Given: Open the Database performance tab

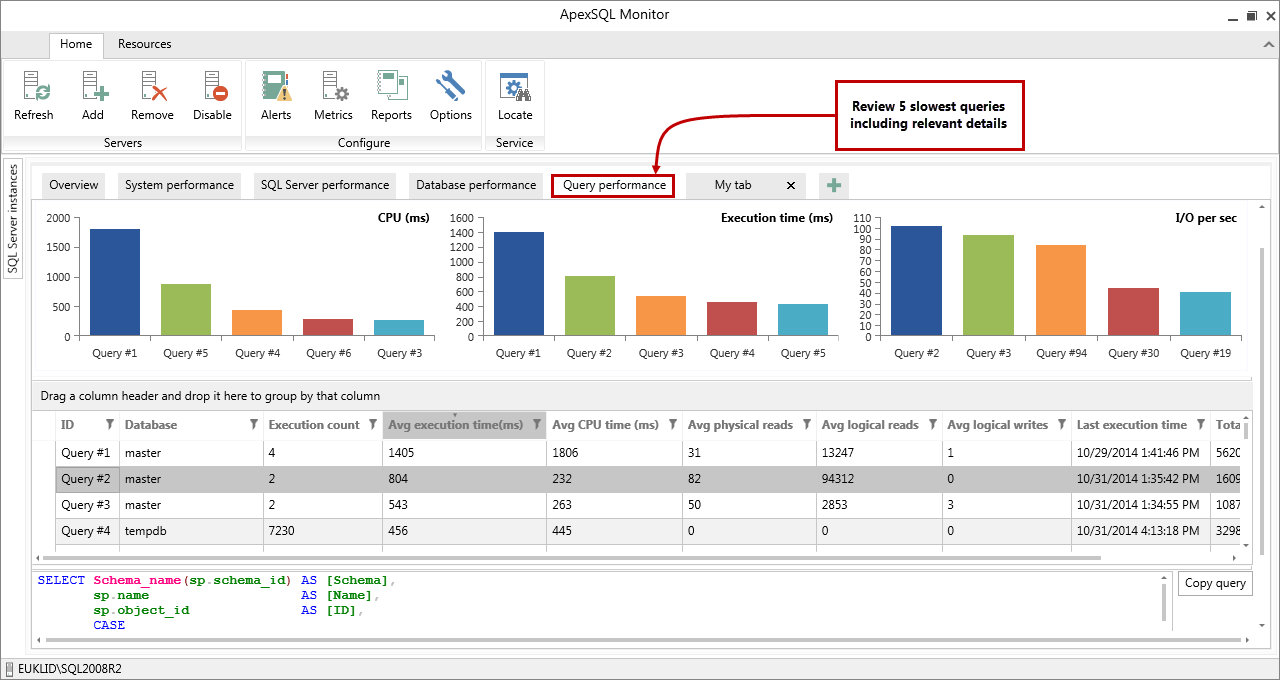Looking at the screenshot, I should [476, 185].
